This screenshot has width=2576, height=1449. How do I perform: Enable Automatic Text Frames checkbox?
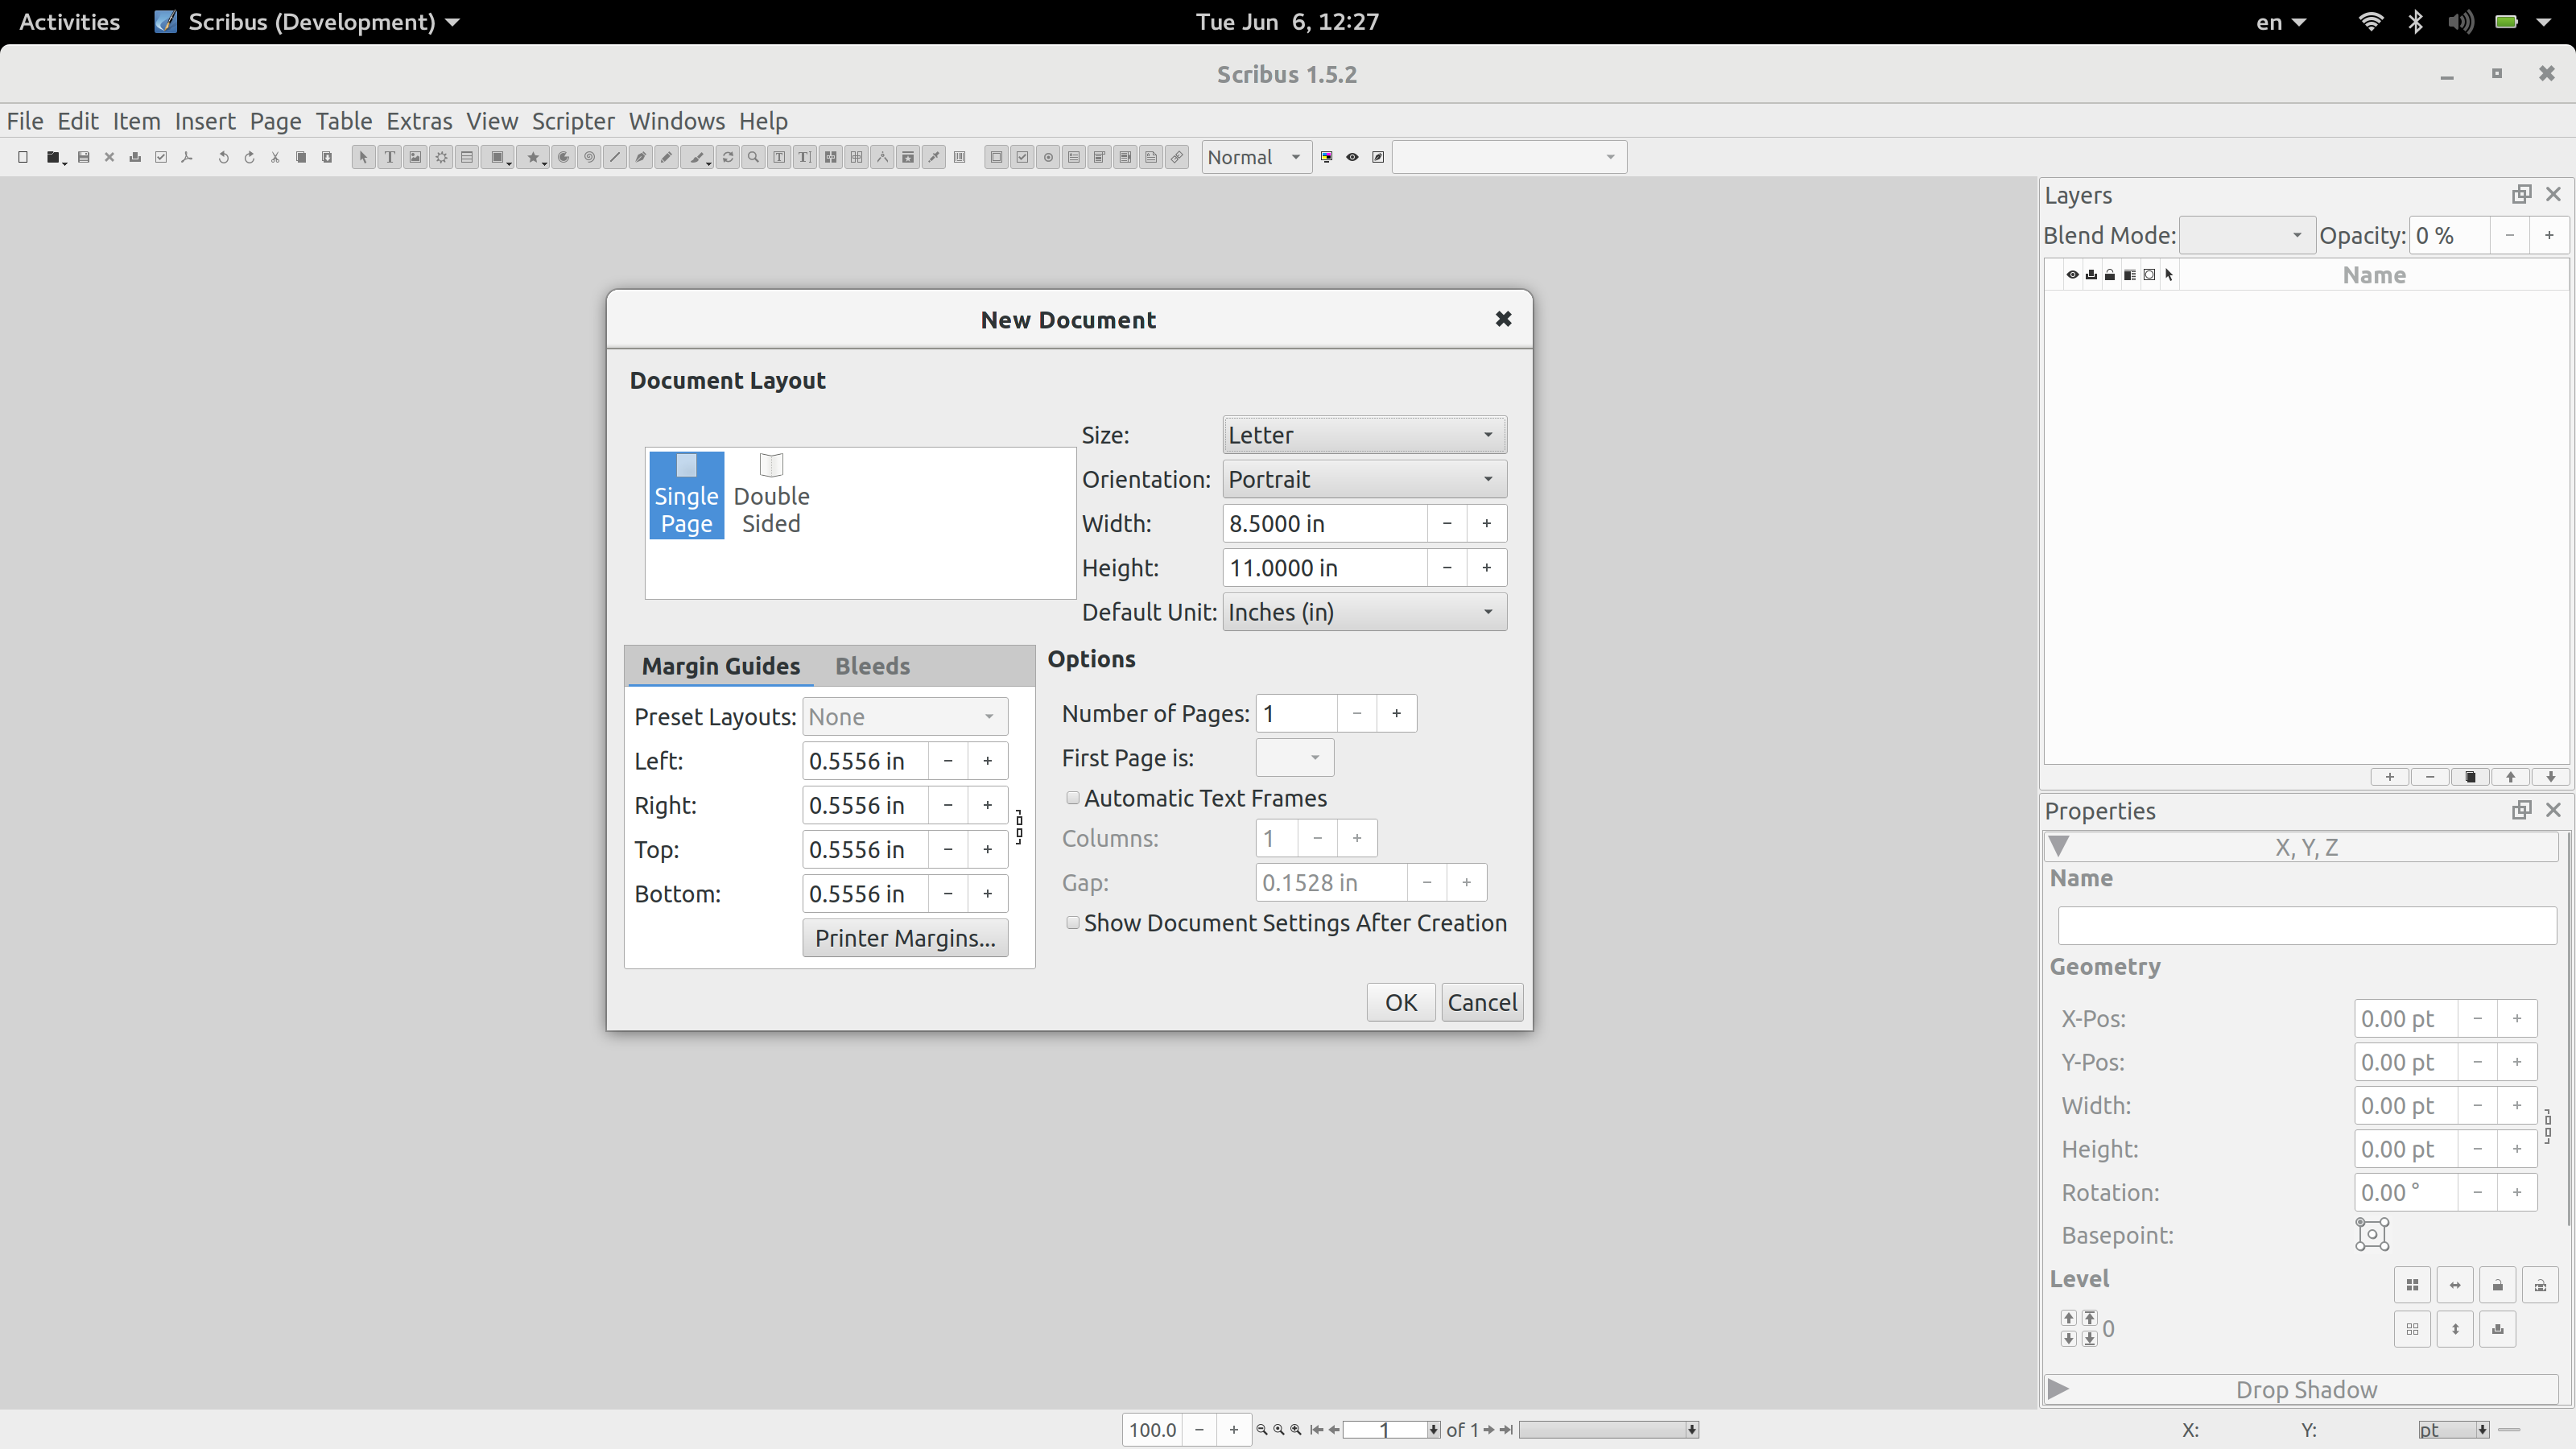[x=1073, y=798]
